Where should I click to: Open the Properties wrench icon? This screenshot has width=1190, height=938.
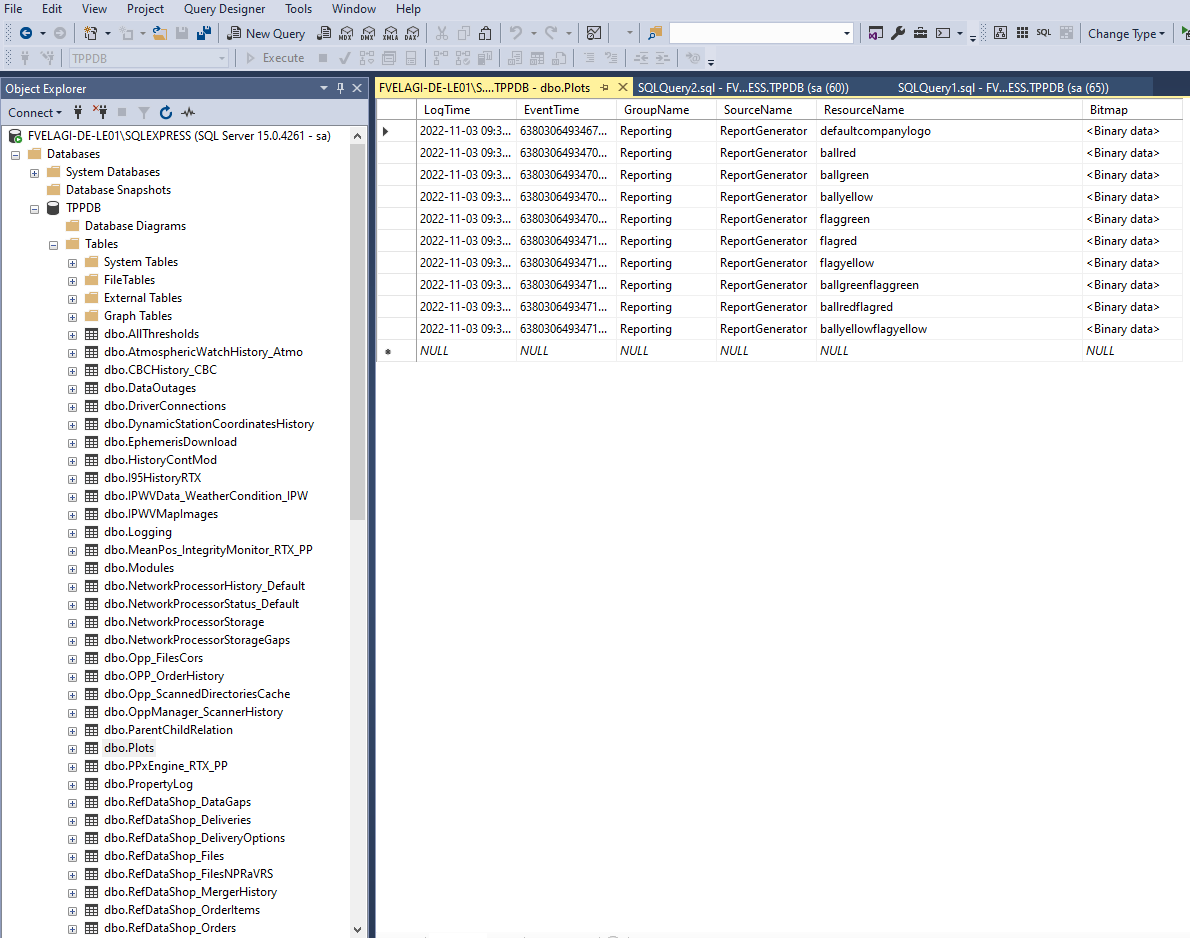897,33
